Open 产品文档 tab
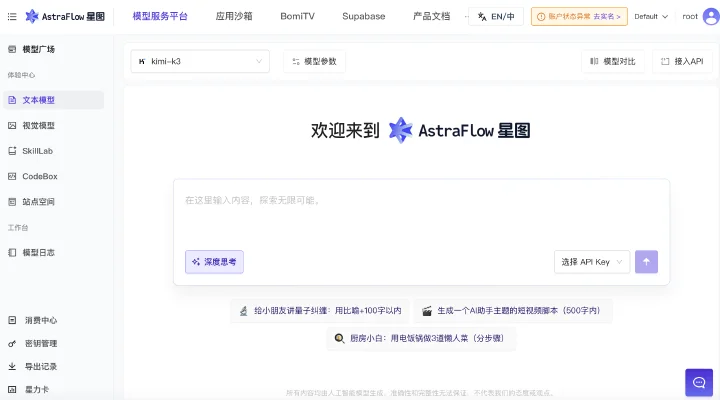Image resolution: width=720 pixels, height=400 pixels. [x=431, y=16]
